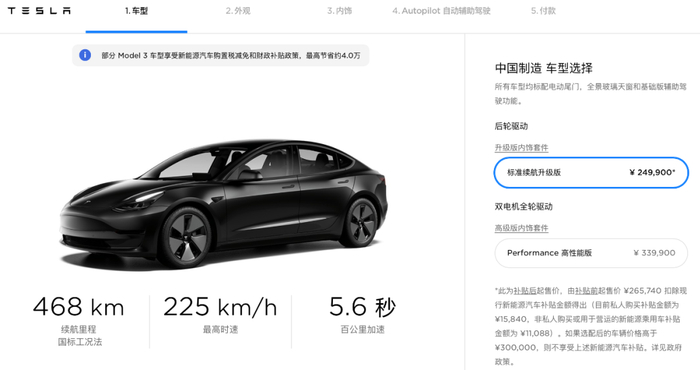Viewport: 700px width, 370px height.
Task: Jump to the 5.付款 step
Action: [543, 11]
